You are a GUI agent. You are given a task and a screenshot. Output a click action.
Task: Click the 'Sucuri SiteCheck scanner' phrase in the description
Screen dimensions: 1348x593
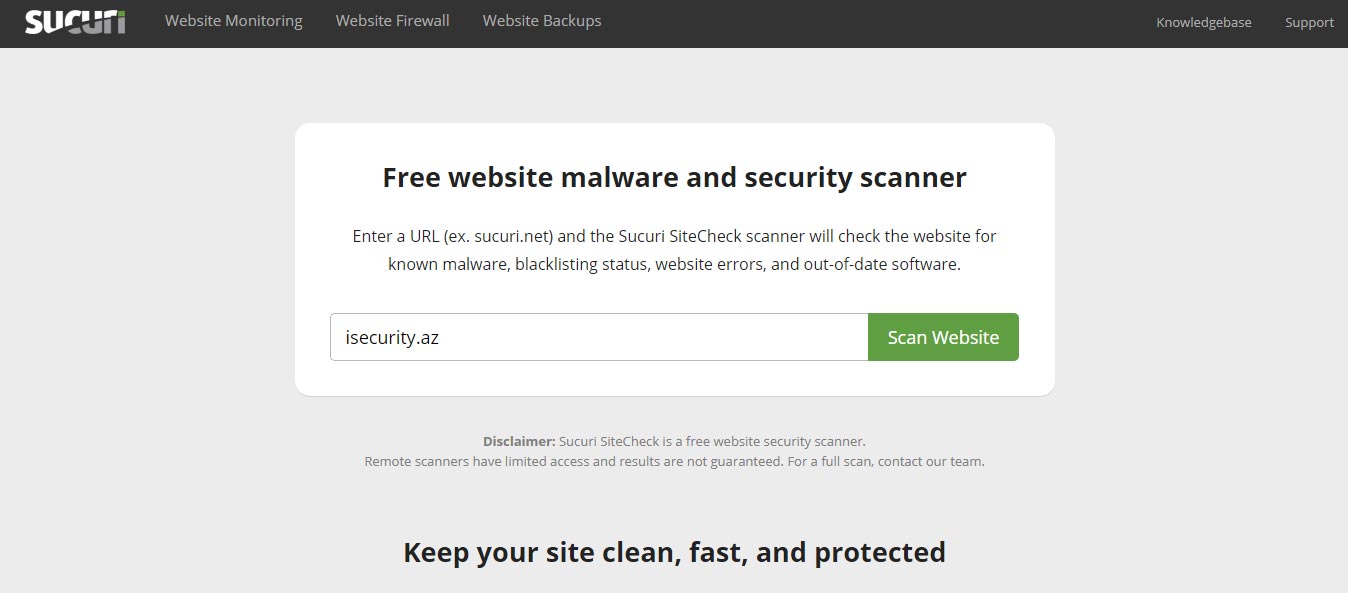[x=693, y=237]
